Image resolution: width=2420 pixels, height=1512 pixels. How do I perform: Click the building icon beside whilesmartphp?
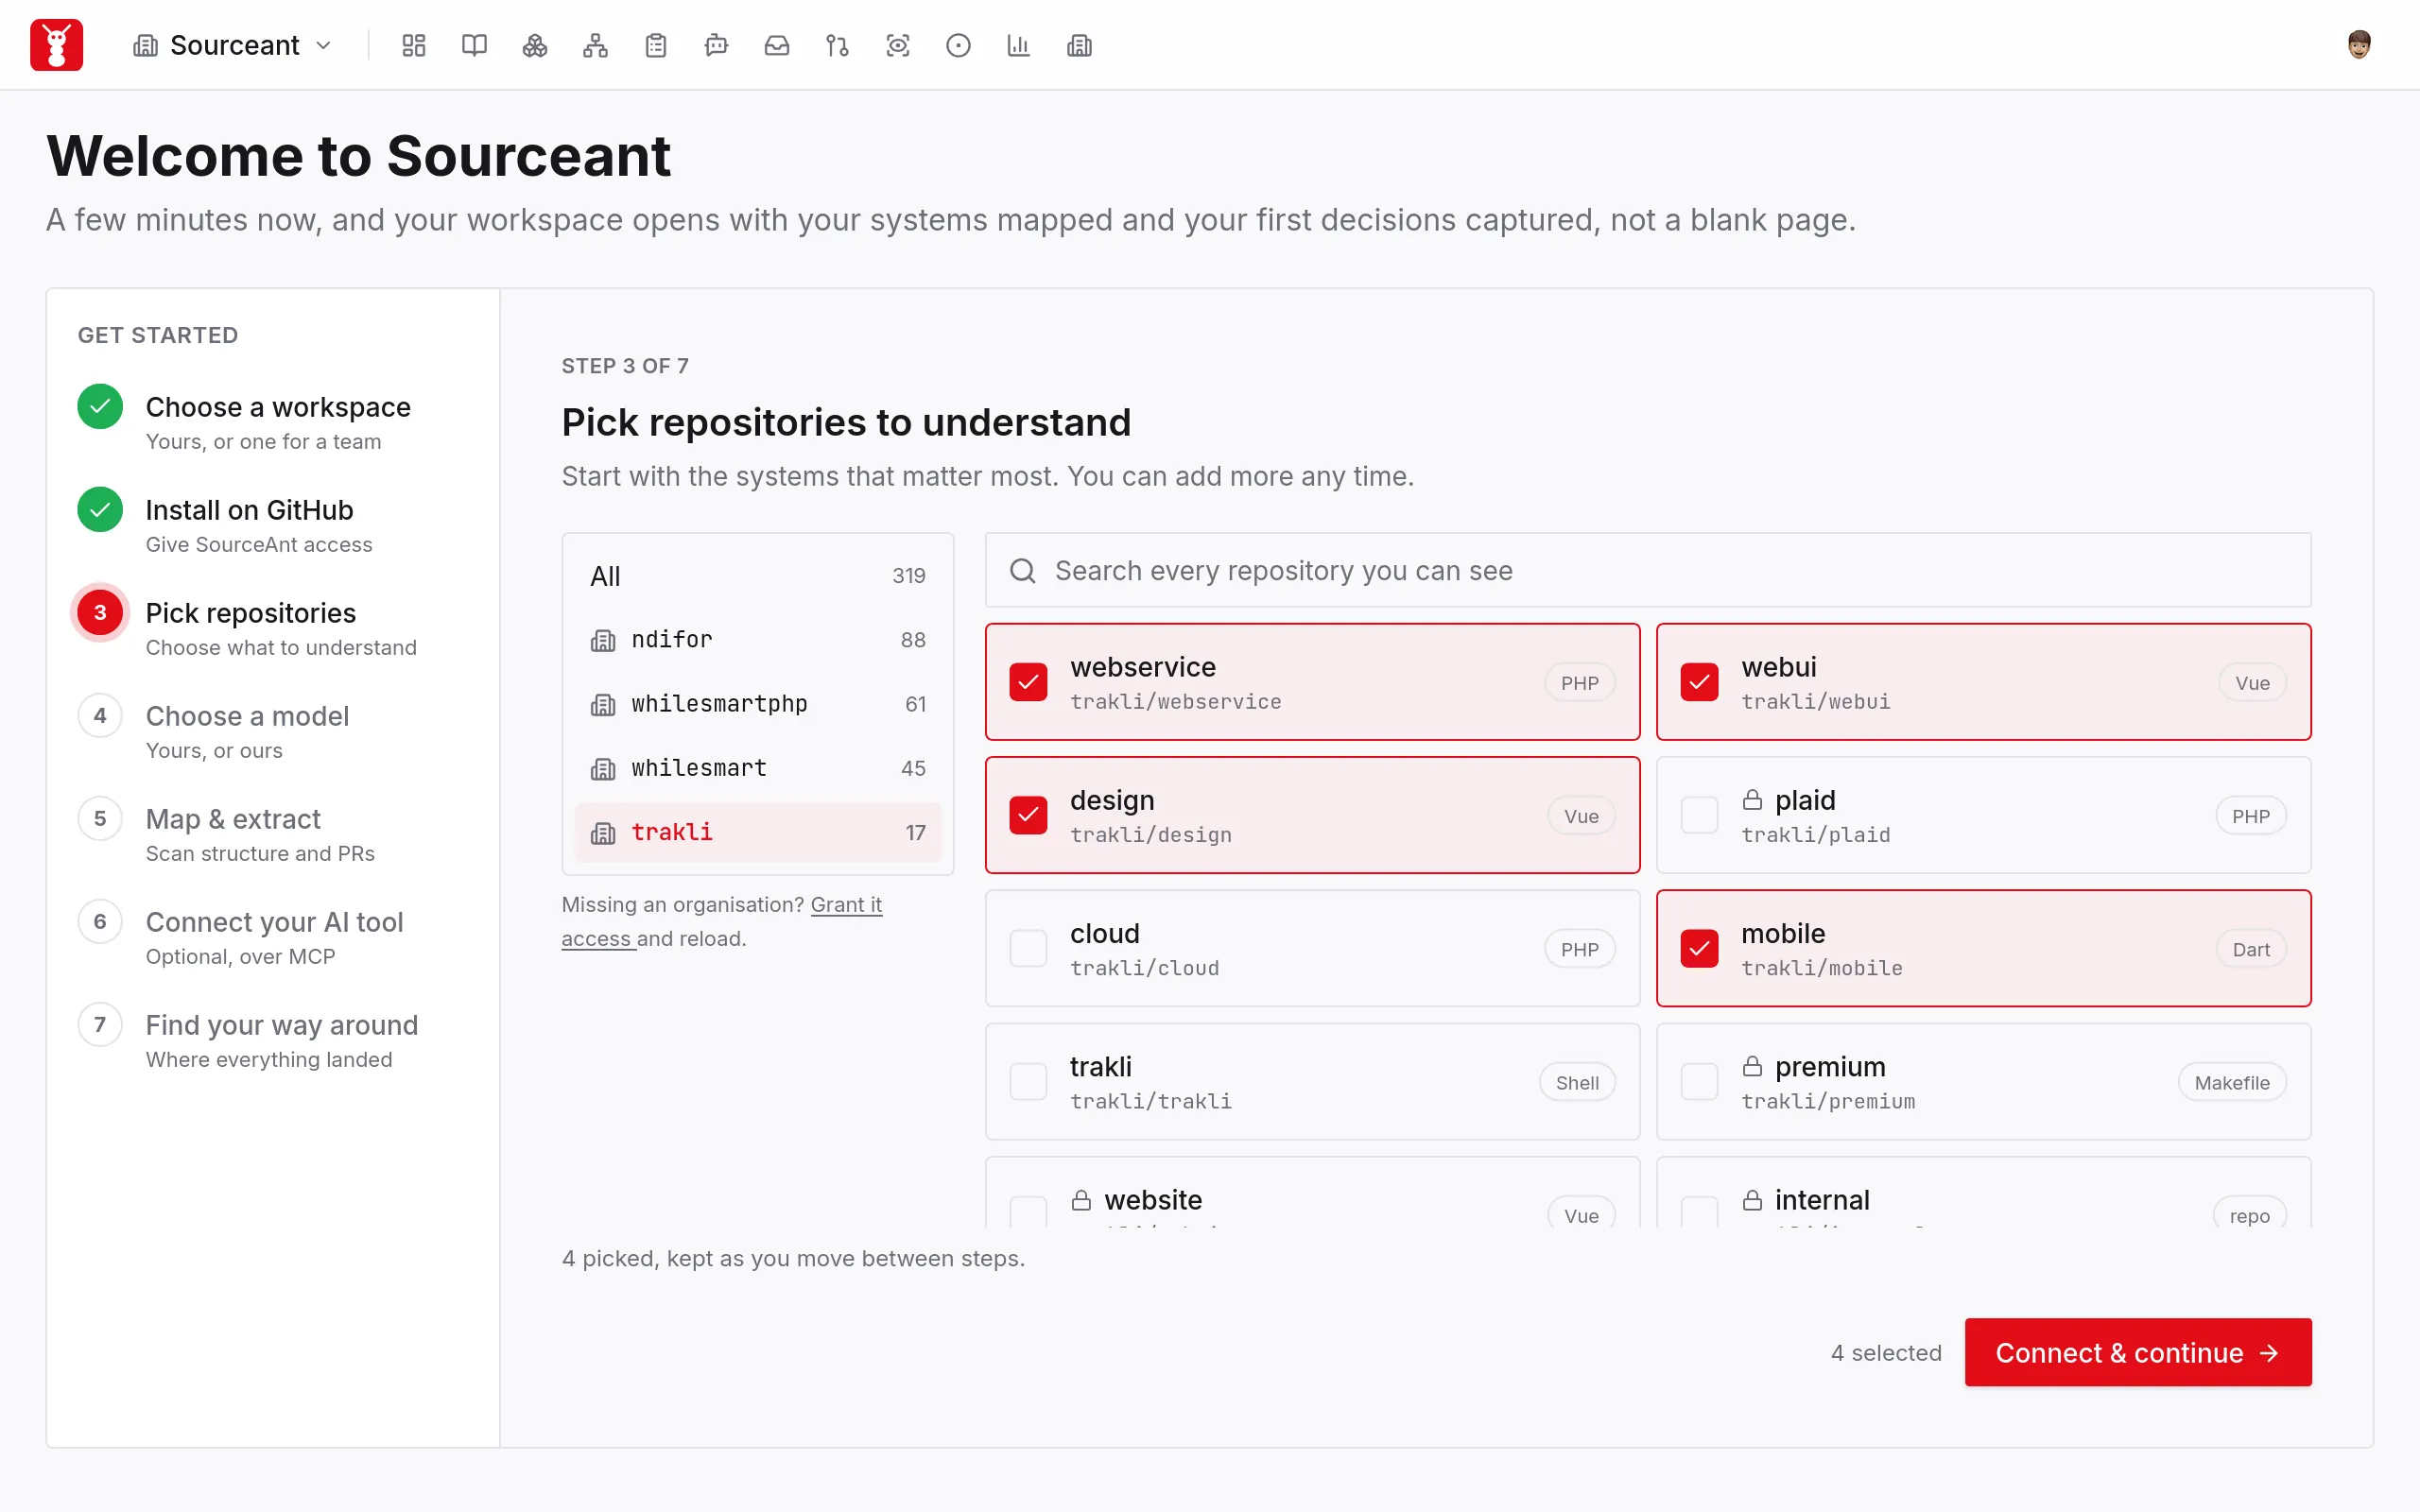[603, 704]
